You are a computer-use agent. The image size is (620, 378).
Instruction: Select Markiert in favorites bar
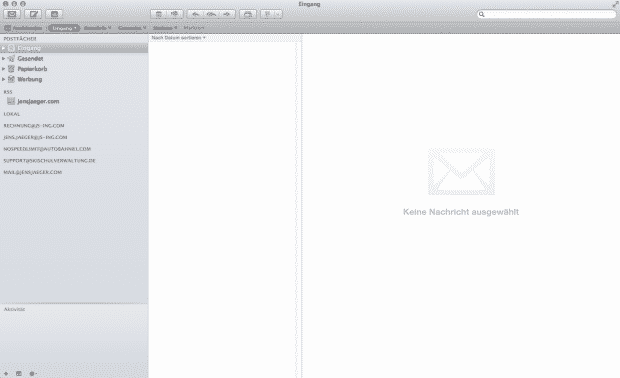194,28
